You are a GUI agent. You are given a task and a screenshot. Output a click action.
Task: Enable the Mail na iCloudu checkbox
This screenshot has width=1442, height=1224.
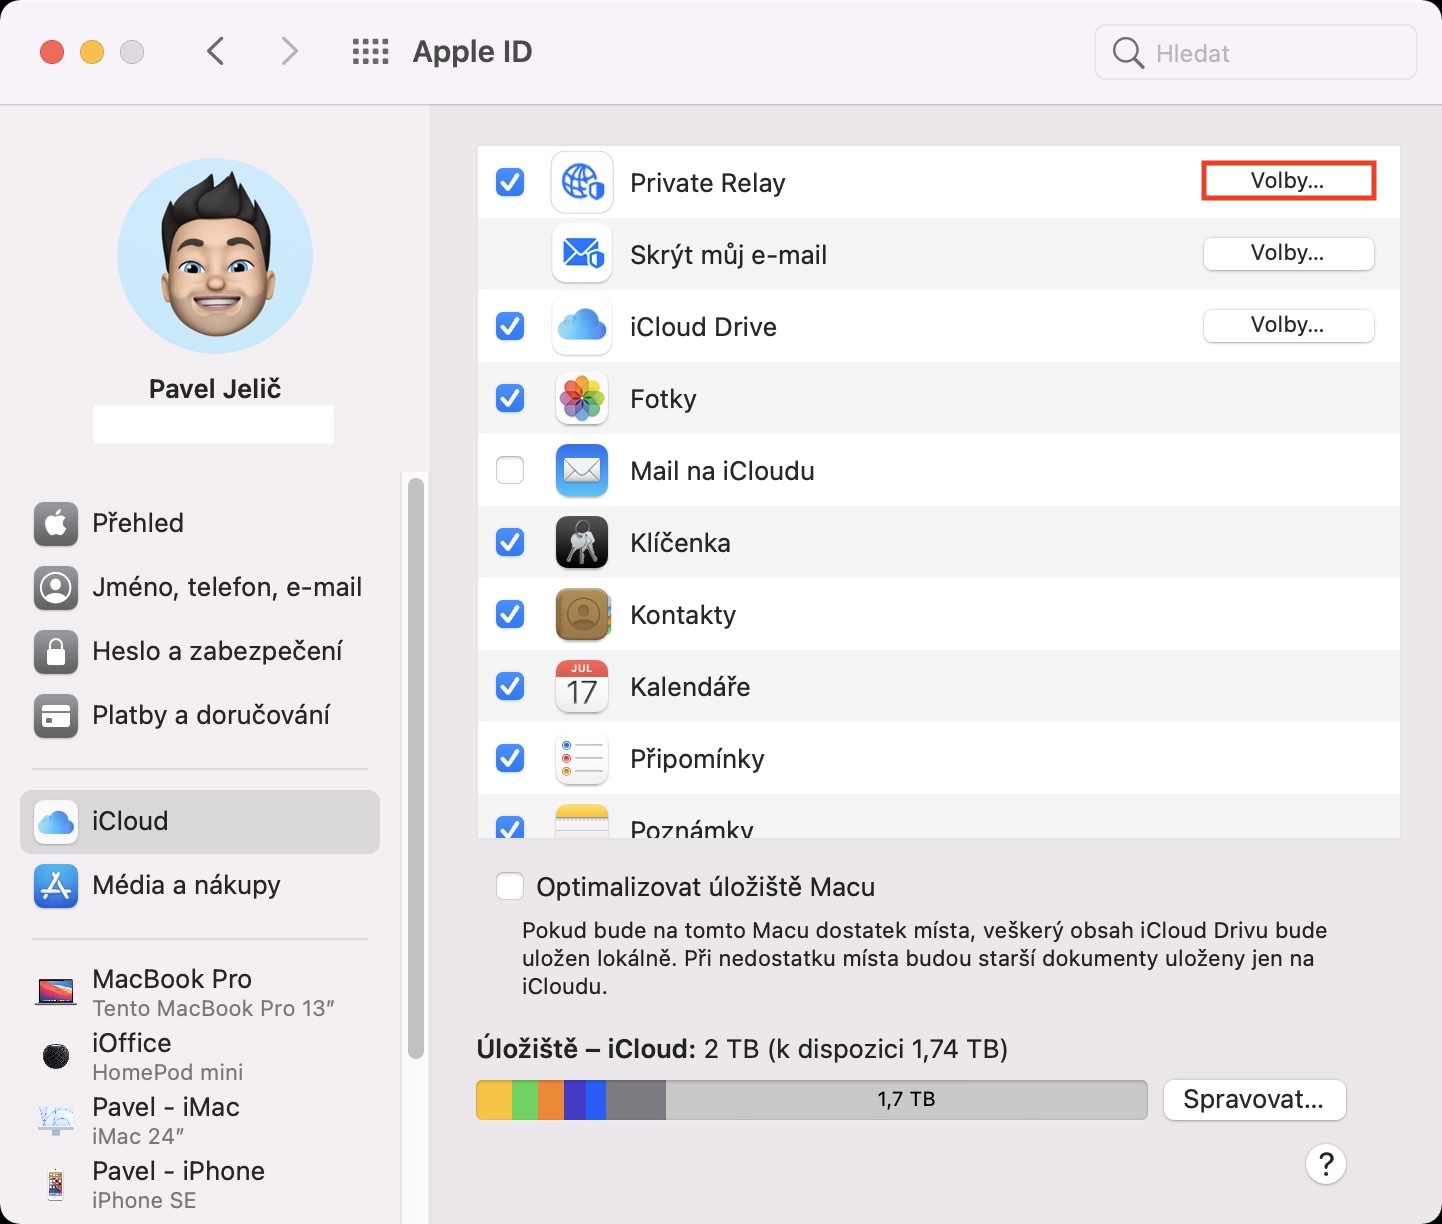tap(510, 470)
